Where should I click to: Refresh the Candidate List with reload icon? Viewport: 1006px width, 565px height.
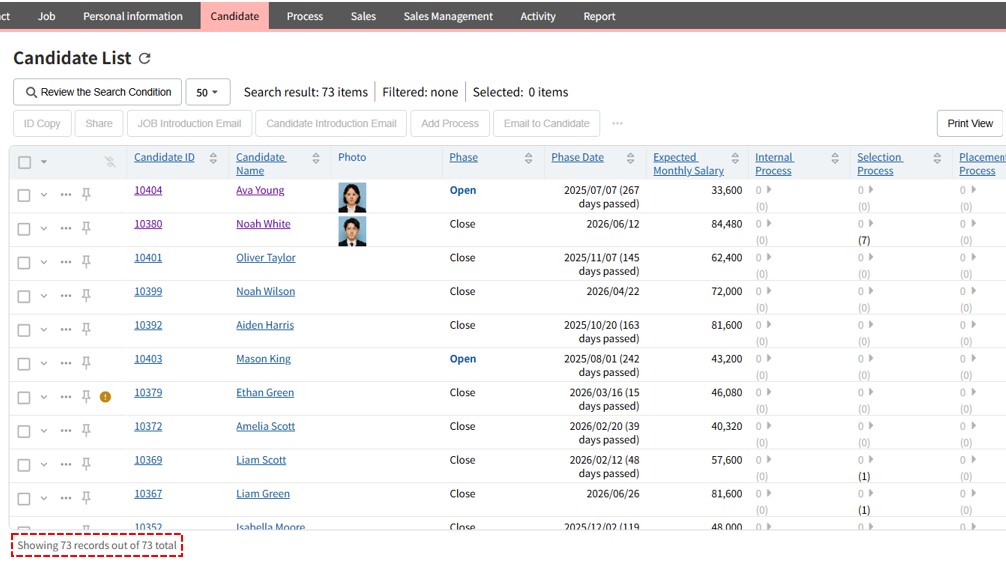[145, 59]
